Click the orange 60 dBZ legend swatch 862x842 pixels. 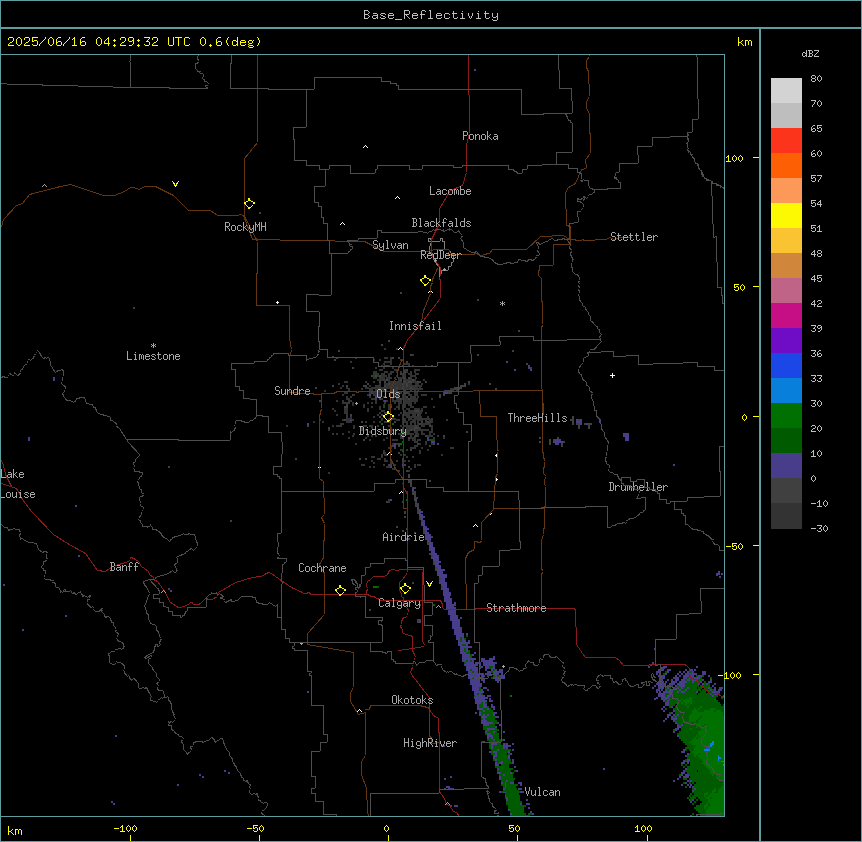pos(786,165)
